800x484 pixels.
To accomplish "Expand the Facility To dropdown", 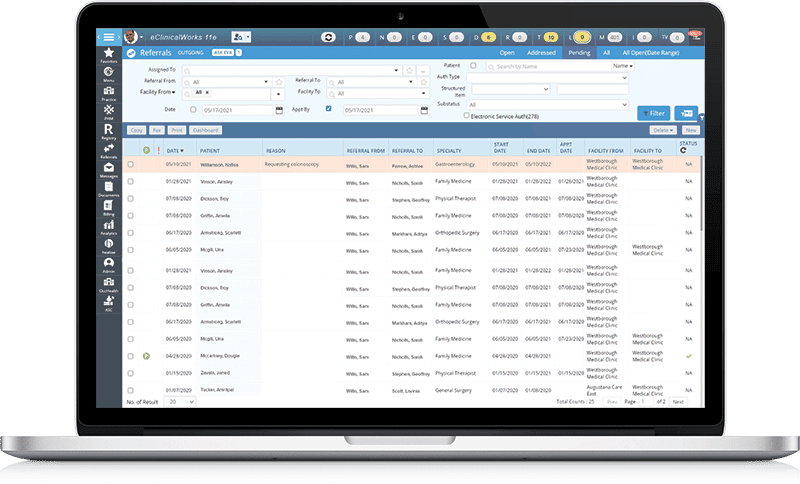I will 423,93.
